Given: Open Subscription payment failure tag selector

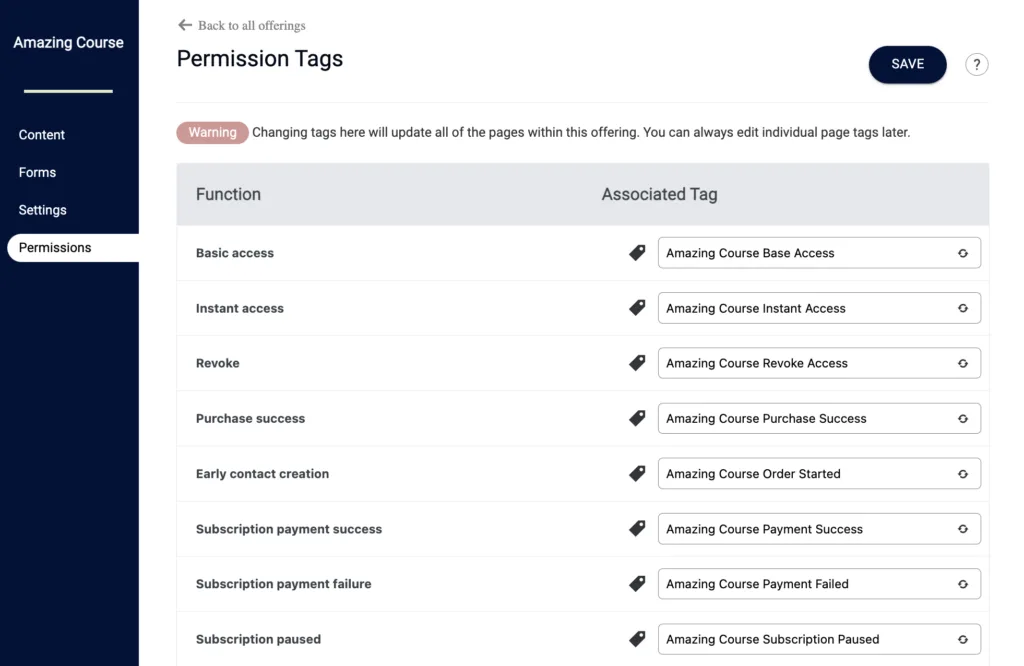Looking at the screenshot, I should (x=819, y=584).
